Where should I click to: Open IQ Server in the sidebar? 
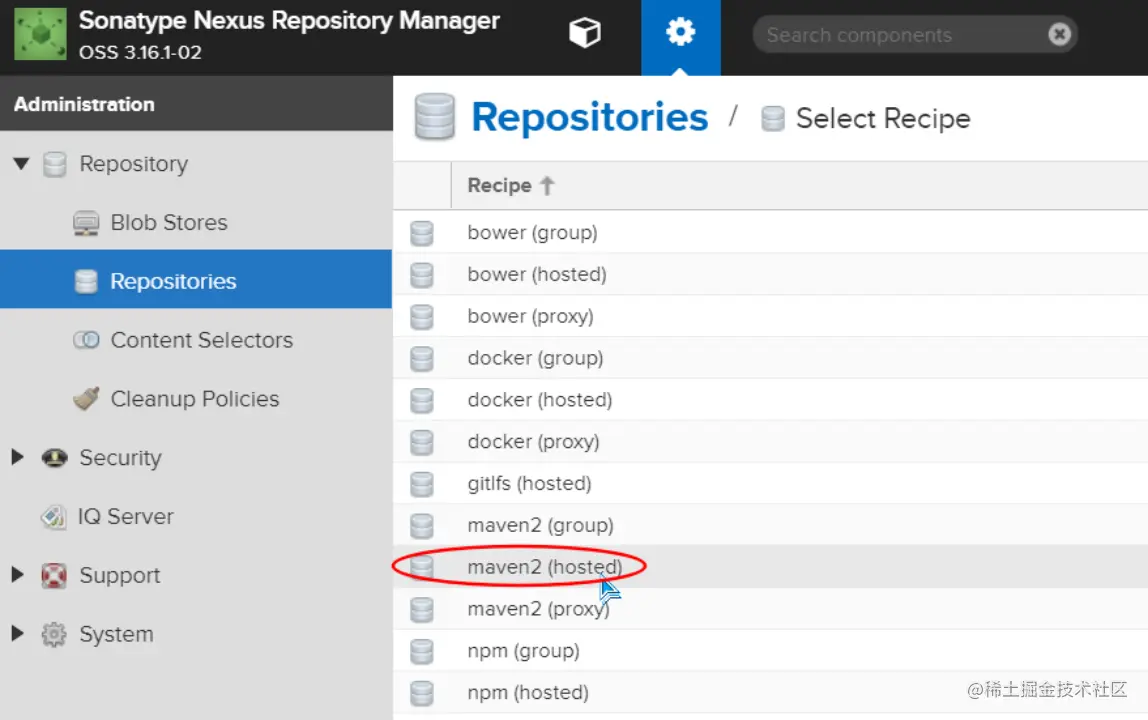click(126, 516)
